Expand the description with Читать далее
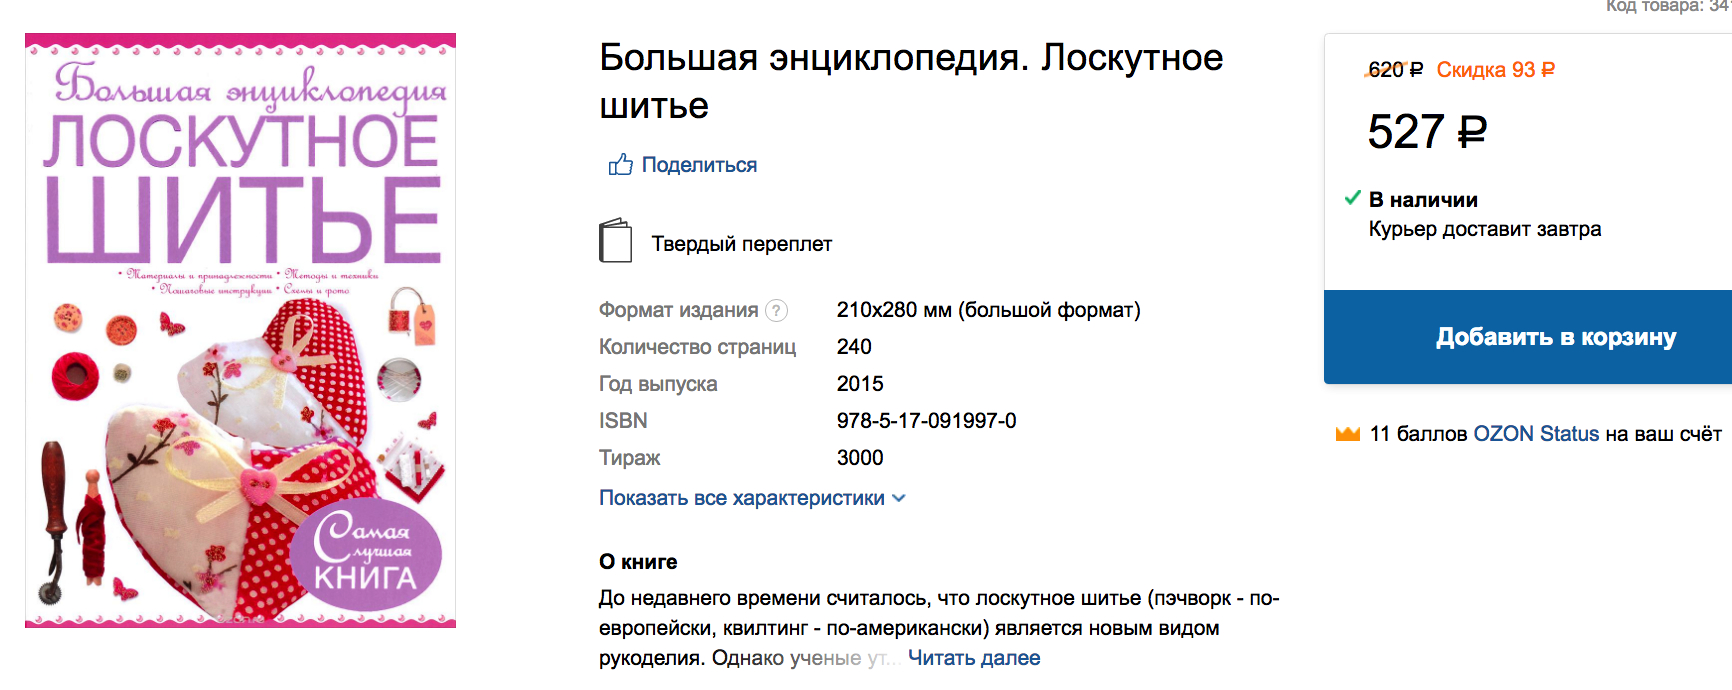Viewport: 1732px width, 690px height. pos(974,658)
